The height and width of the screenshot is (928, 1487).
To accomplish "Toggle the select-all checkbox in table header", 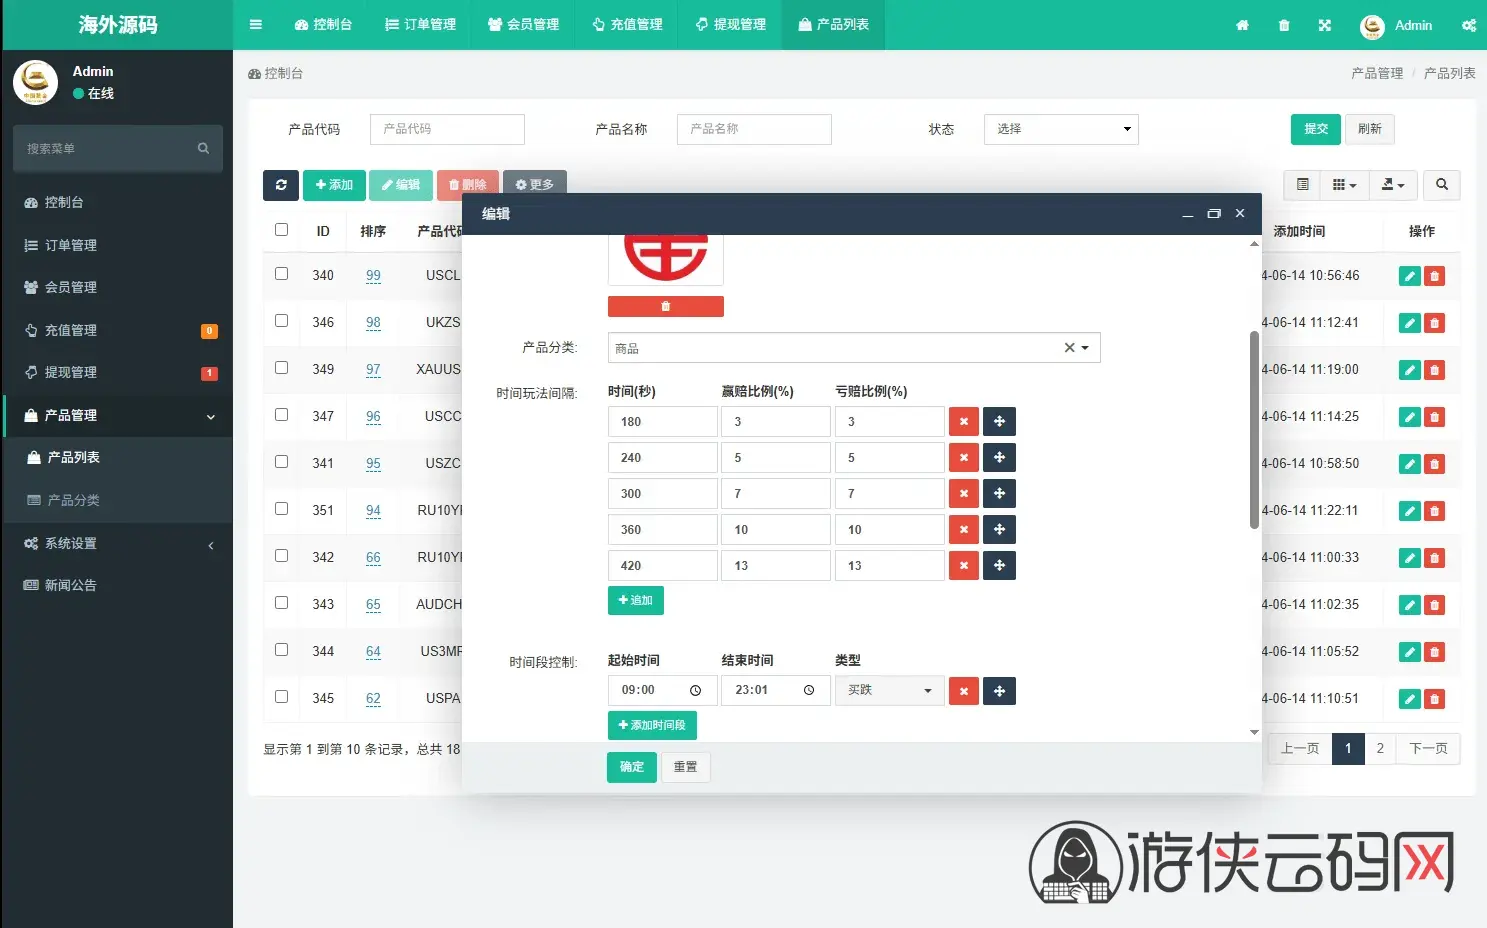I will 281,230.
